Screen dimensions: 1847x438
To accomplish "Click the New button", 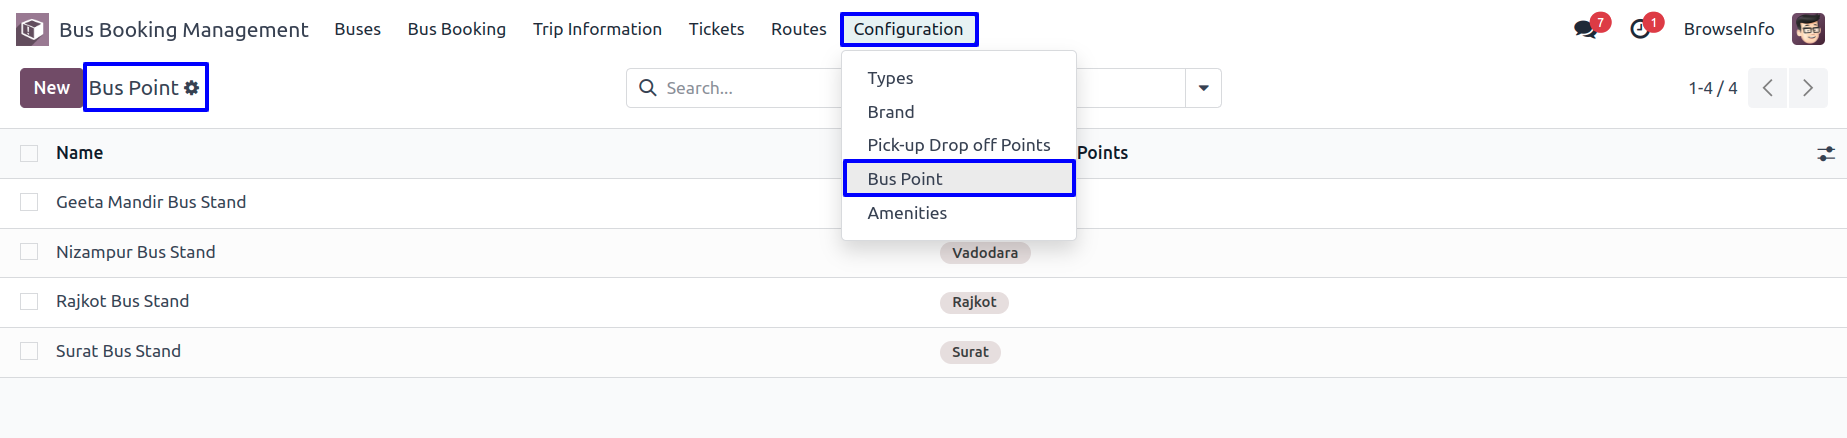I will pyautogui.click(x=52, y=88).
